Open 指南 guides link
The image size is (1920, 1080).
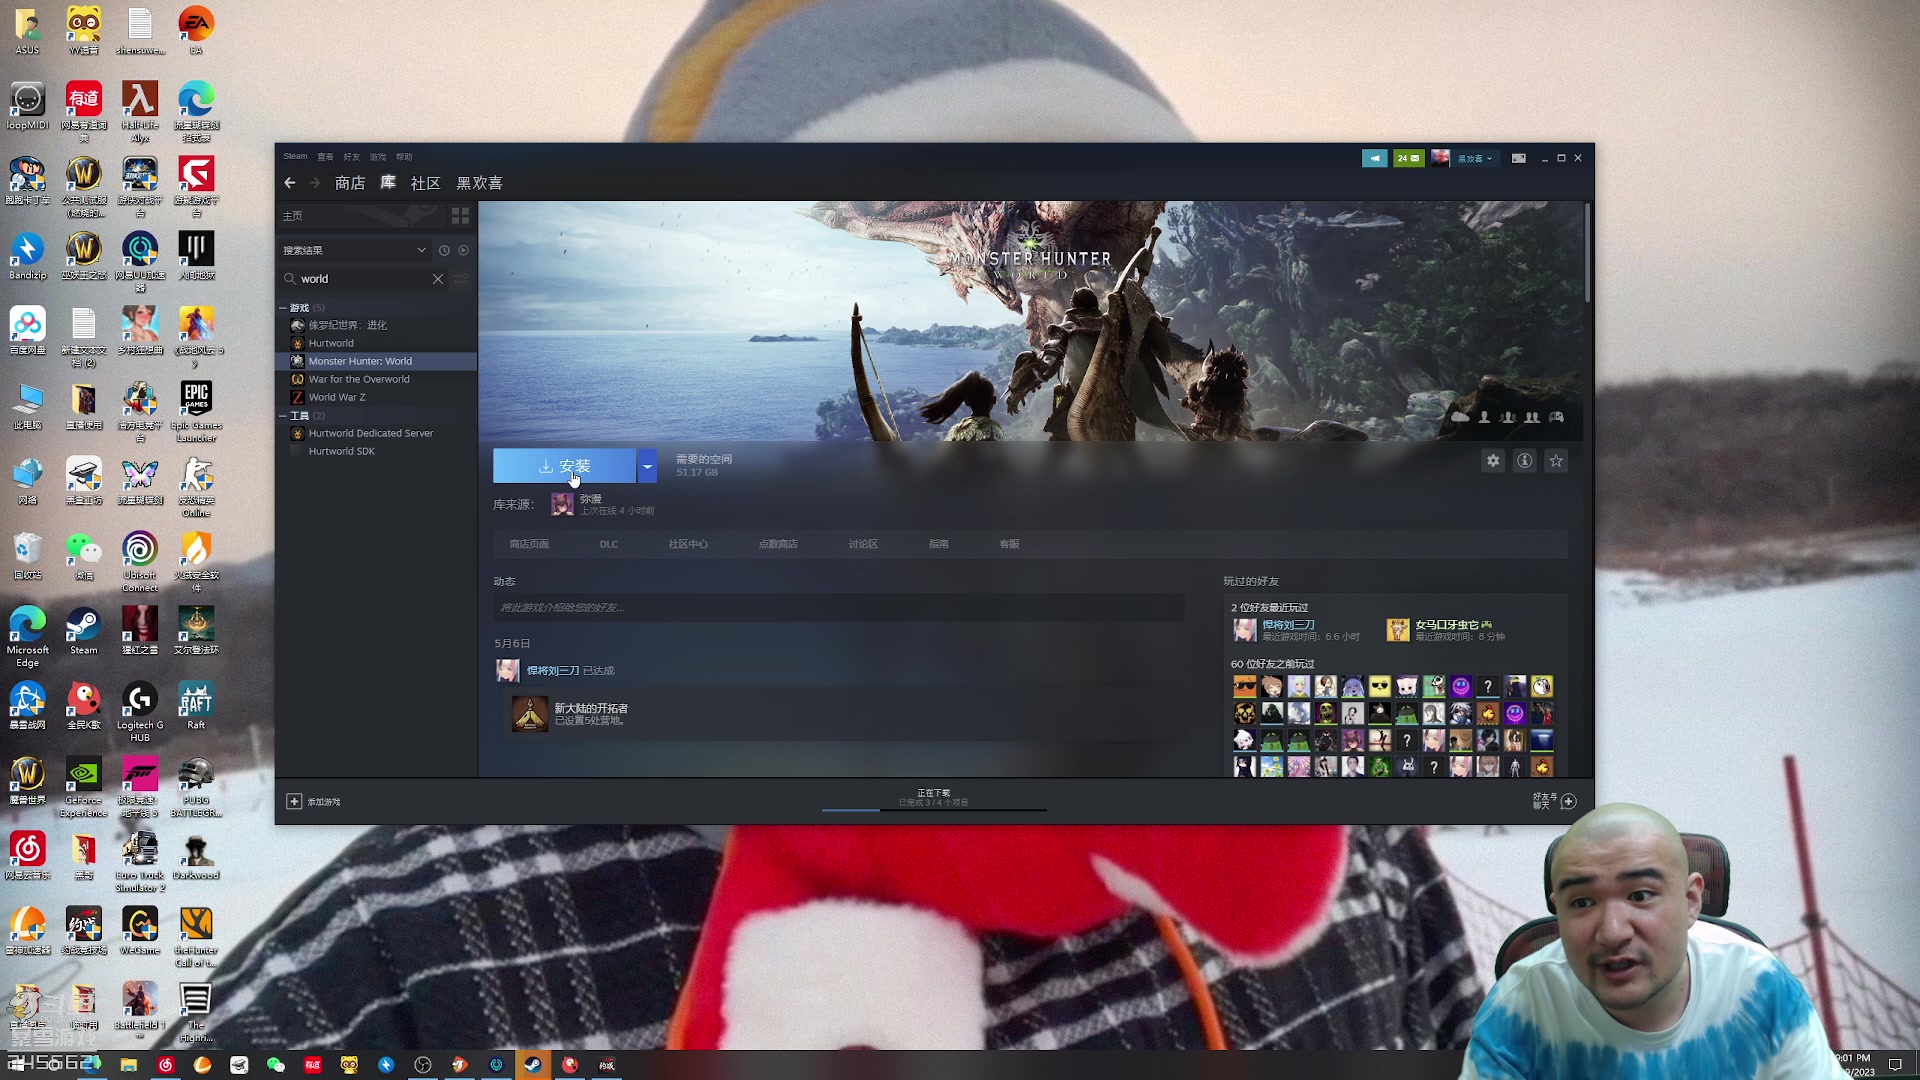(938, 544)
